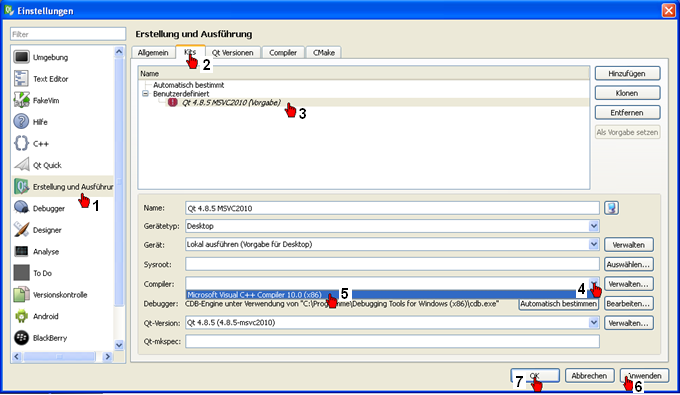
Task: Open the Android settings icon
Action: coord(21,317)
